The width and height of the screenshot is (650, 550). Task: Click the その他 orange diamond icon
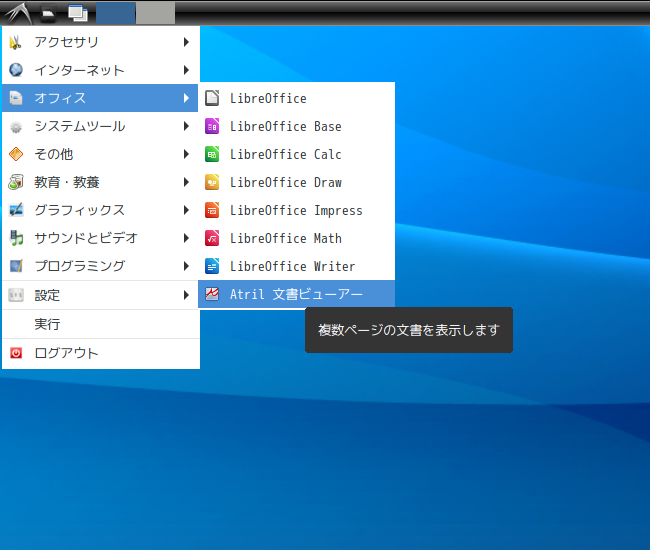coord(16,154)
